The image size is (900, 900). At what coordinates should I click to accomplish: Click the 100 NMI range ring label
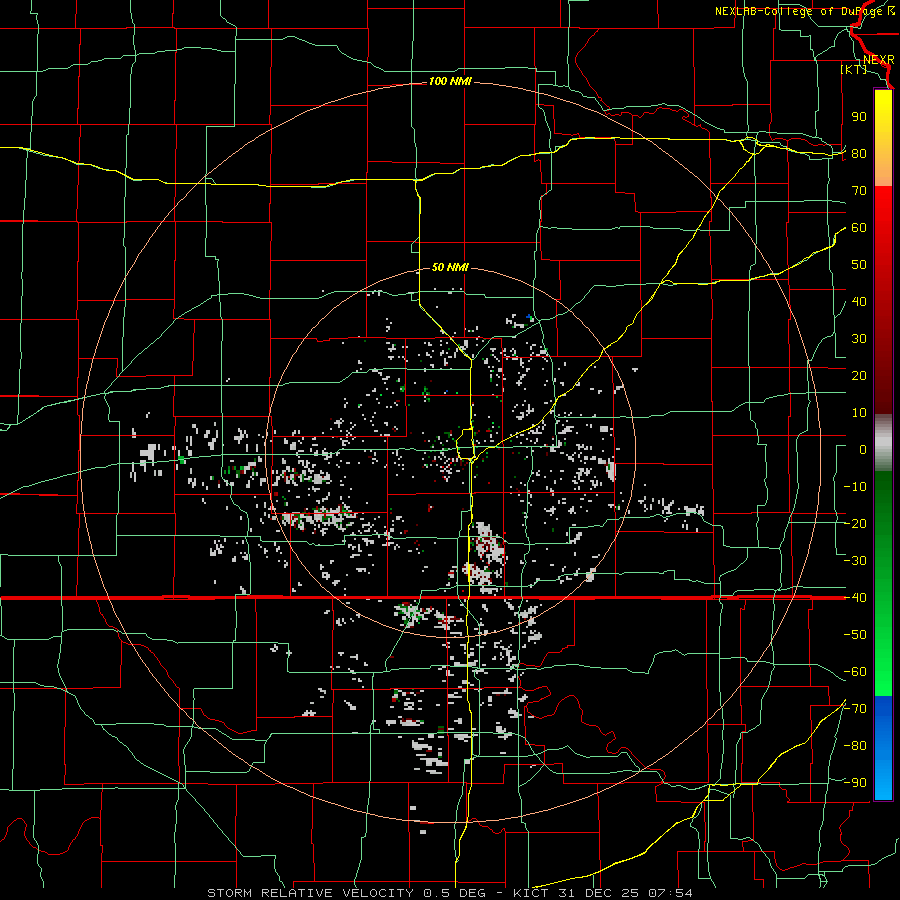point(450,82)
